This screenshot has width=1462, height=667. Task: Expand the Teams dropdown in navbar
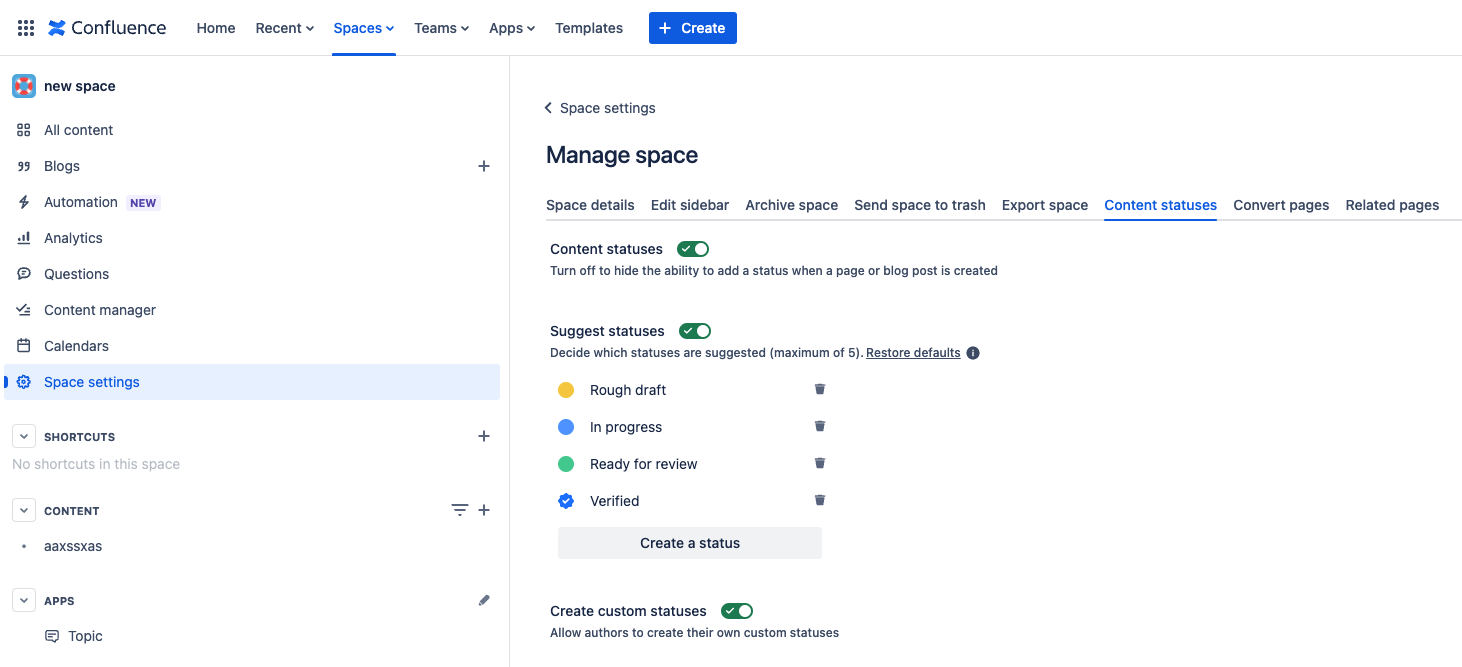[x=442, y=28]
